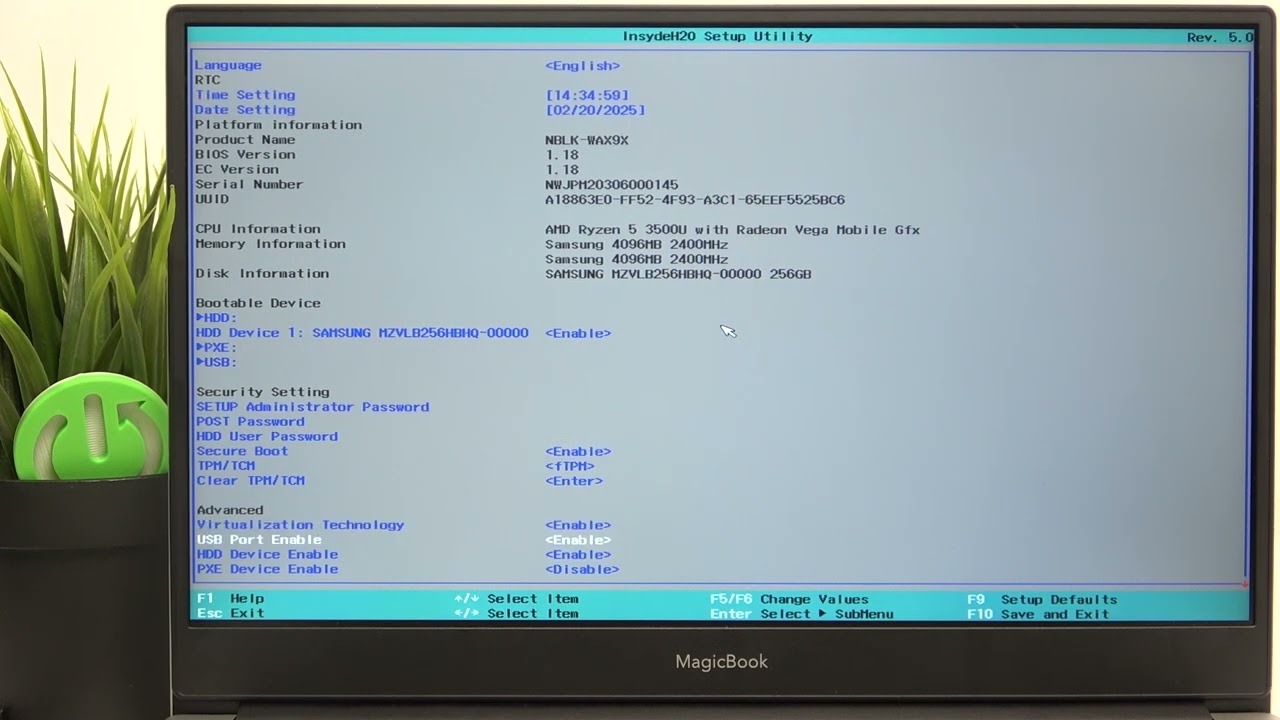
Task: Open the <English> language value
Action: coord(582,66)
